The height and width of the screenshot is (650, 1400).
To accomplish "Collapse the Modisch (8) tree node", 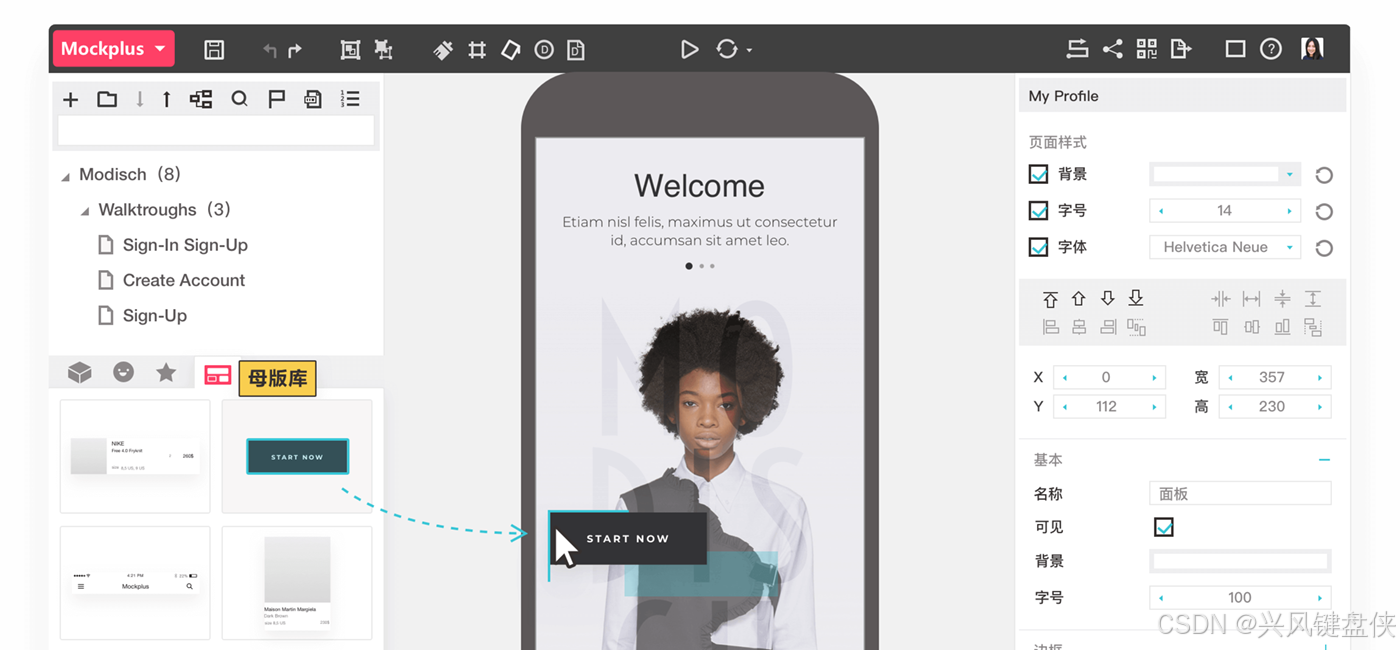I will 65,176.
